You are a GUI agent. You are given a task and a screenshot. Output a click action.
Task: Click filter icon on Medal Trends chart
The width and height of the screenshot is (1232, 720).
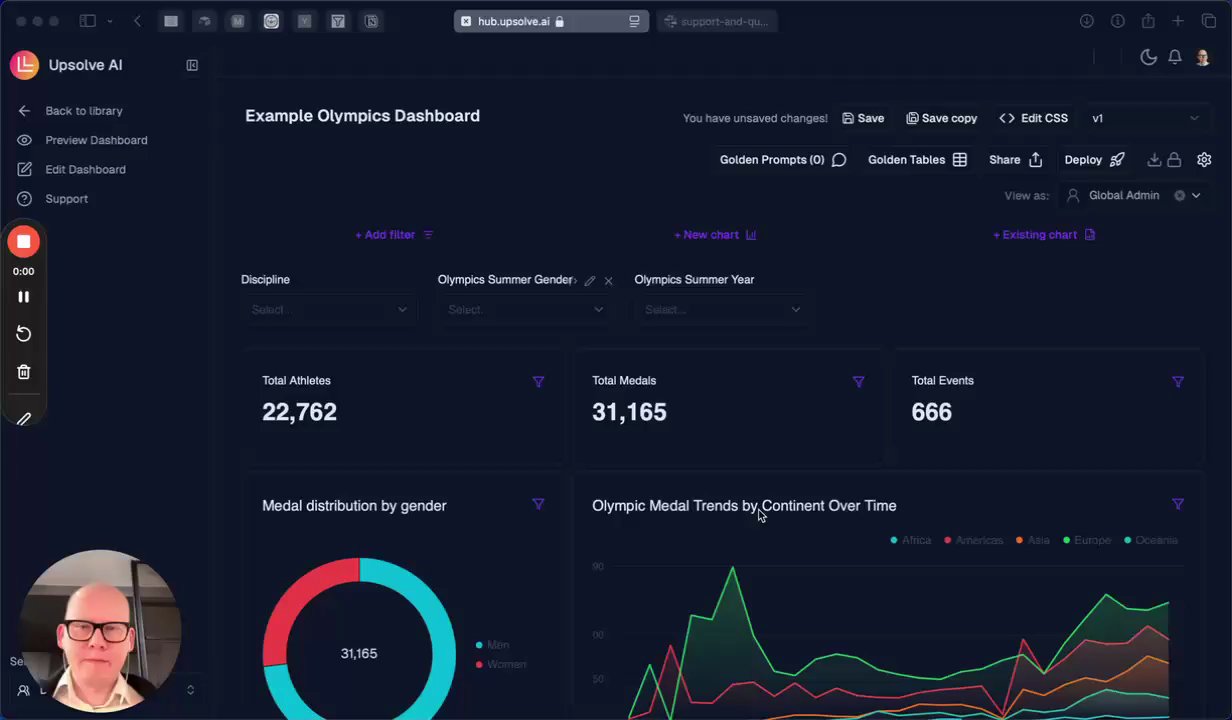(1178, 504)
